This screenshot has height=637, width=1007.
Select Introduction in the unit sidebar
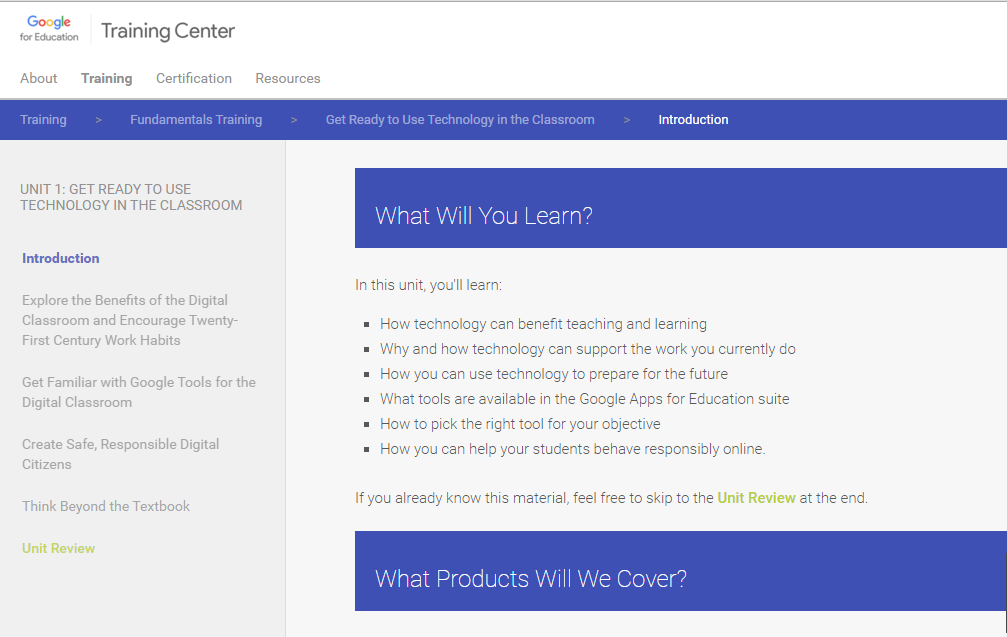61,258
